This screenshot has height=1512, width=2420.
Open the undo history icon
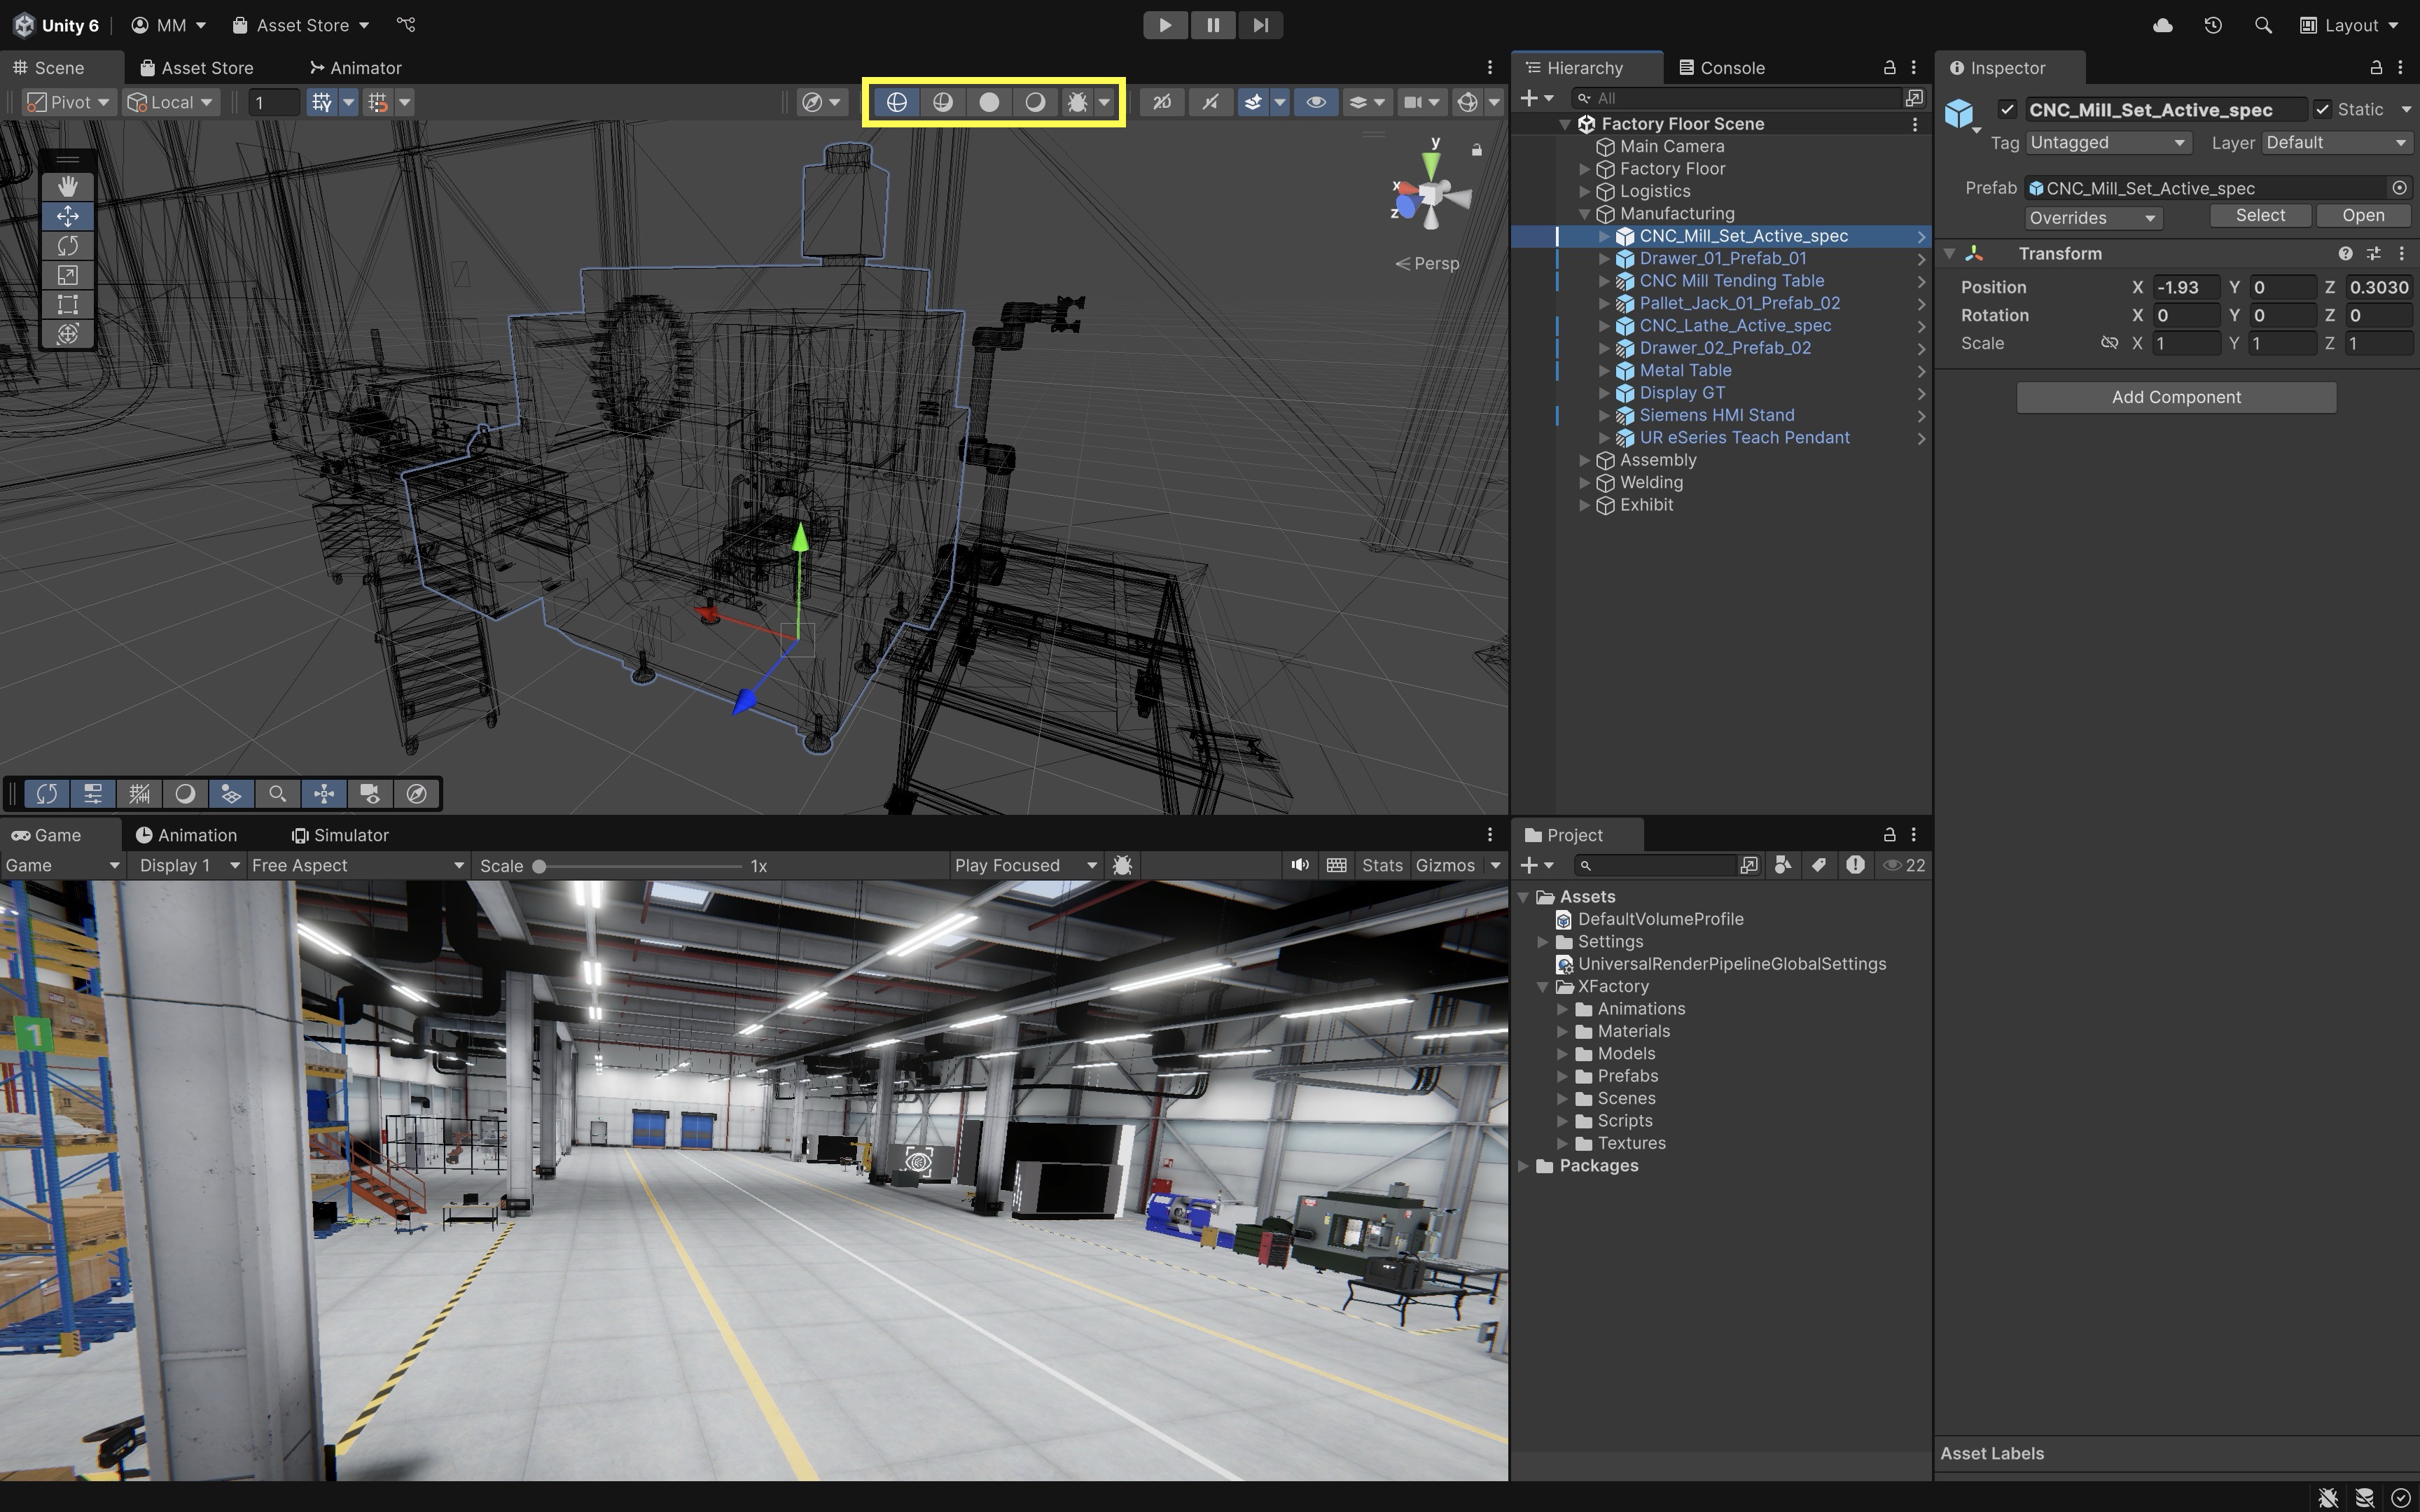(2213, 25)
